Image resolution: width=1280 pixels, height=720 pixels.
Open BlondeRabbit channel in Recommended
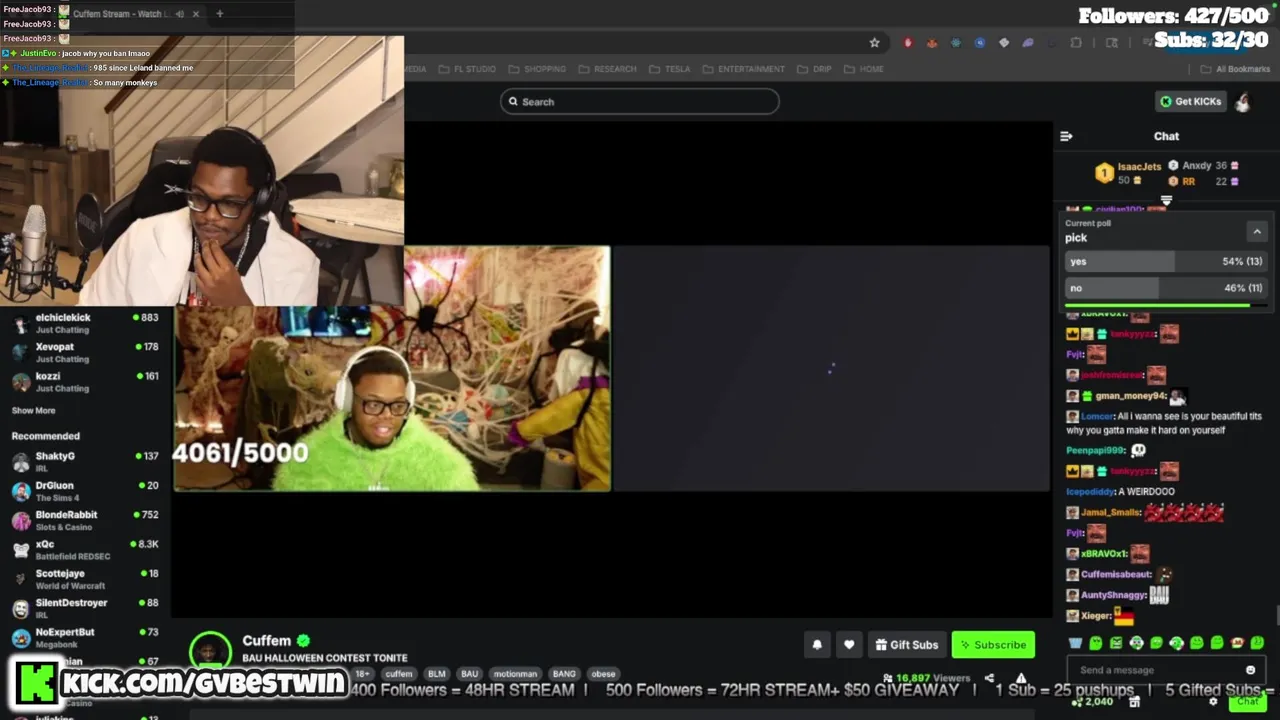(85, 520)
